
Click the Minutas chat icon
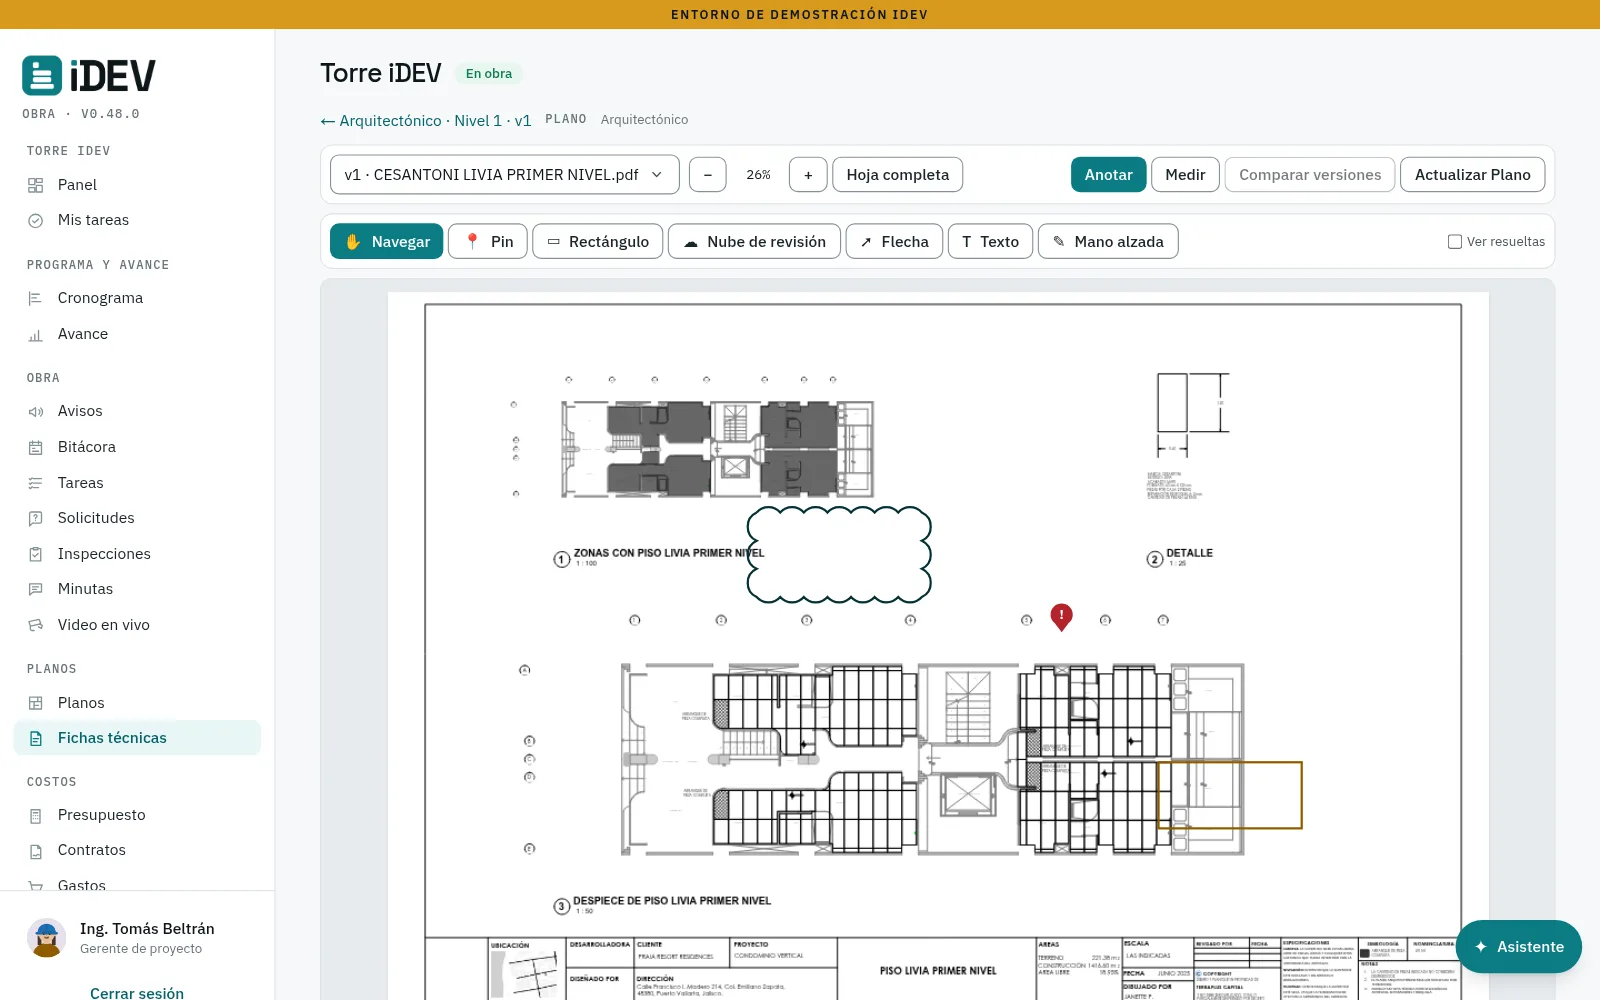36,589
